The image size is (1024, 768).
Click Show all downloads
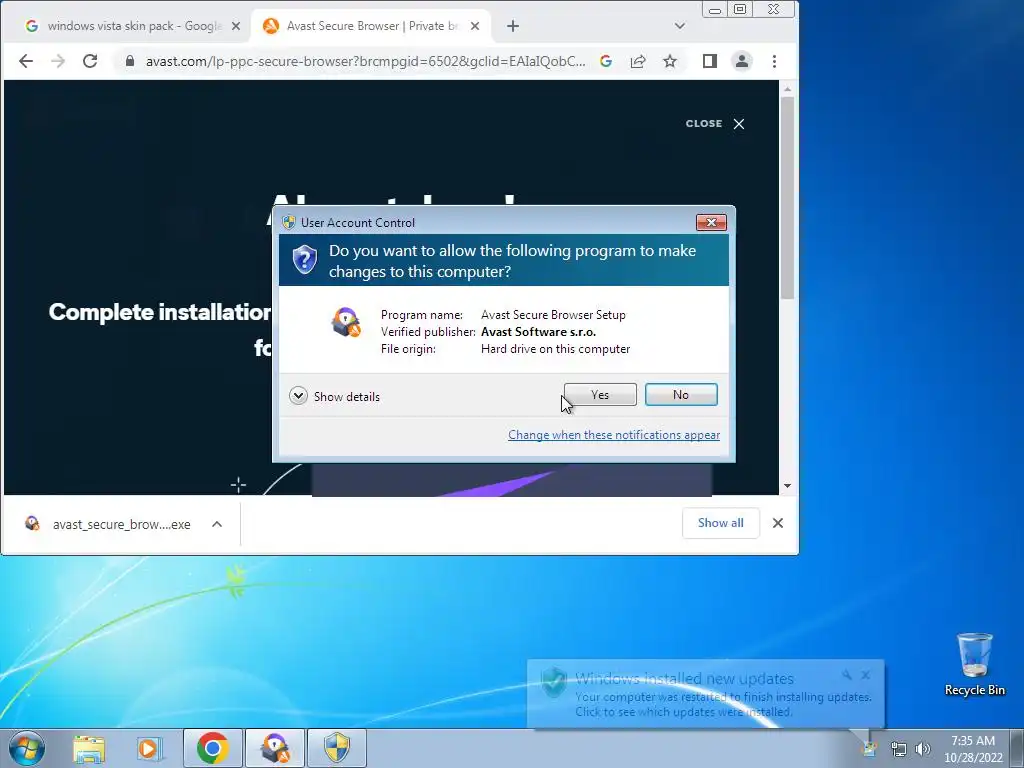[x=720, y=523]
